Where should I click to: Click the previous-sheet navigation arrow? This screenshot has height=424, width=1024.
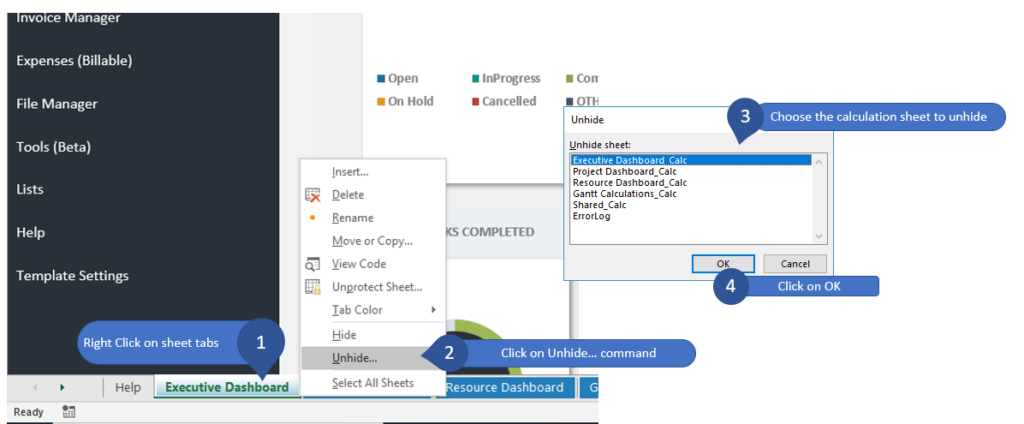point(35,387)
